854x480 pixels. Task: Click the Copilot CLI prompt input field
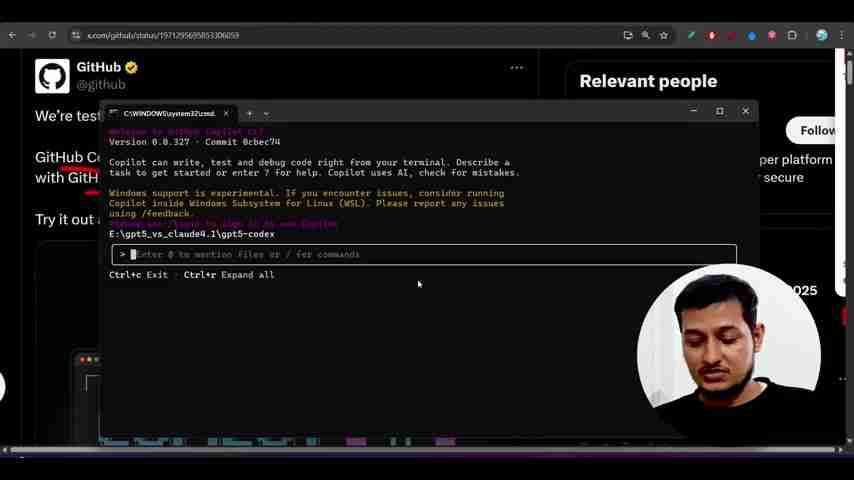[x=424, y=254]
